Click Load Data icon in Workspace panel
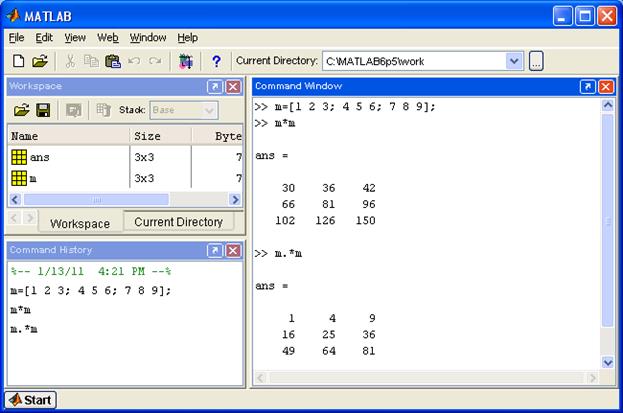The image size is (623, 413). pyautogui.click(x=21, y=110)
